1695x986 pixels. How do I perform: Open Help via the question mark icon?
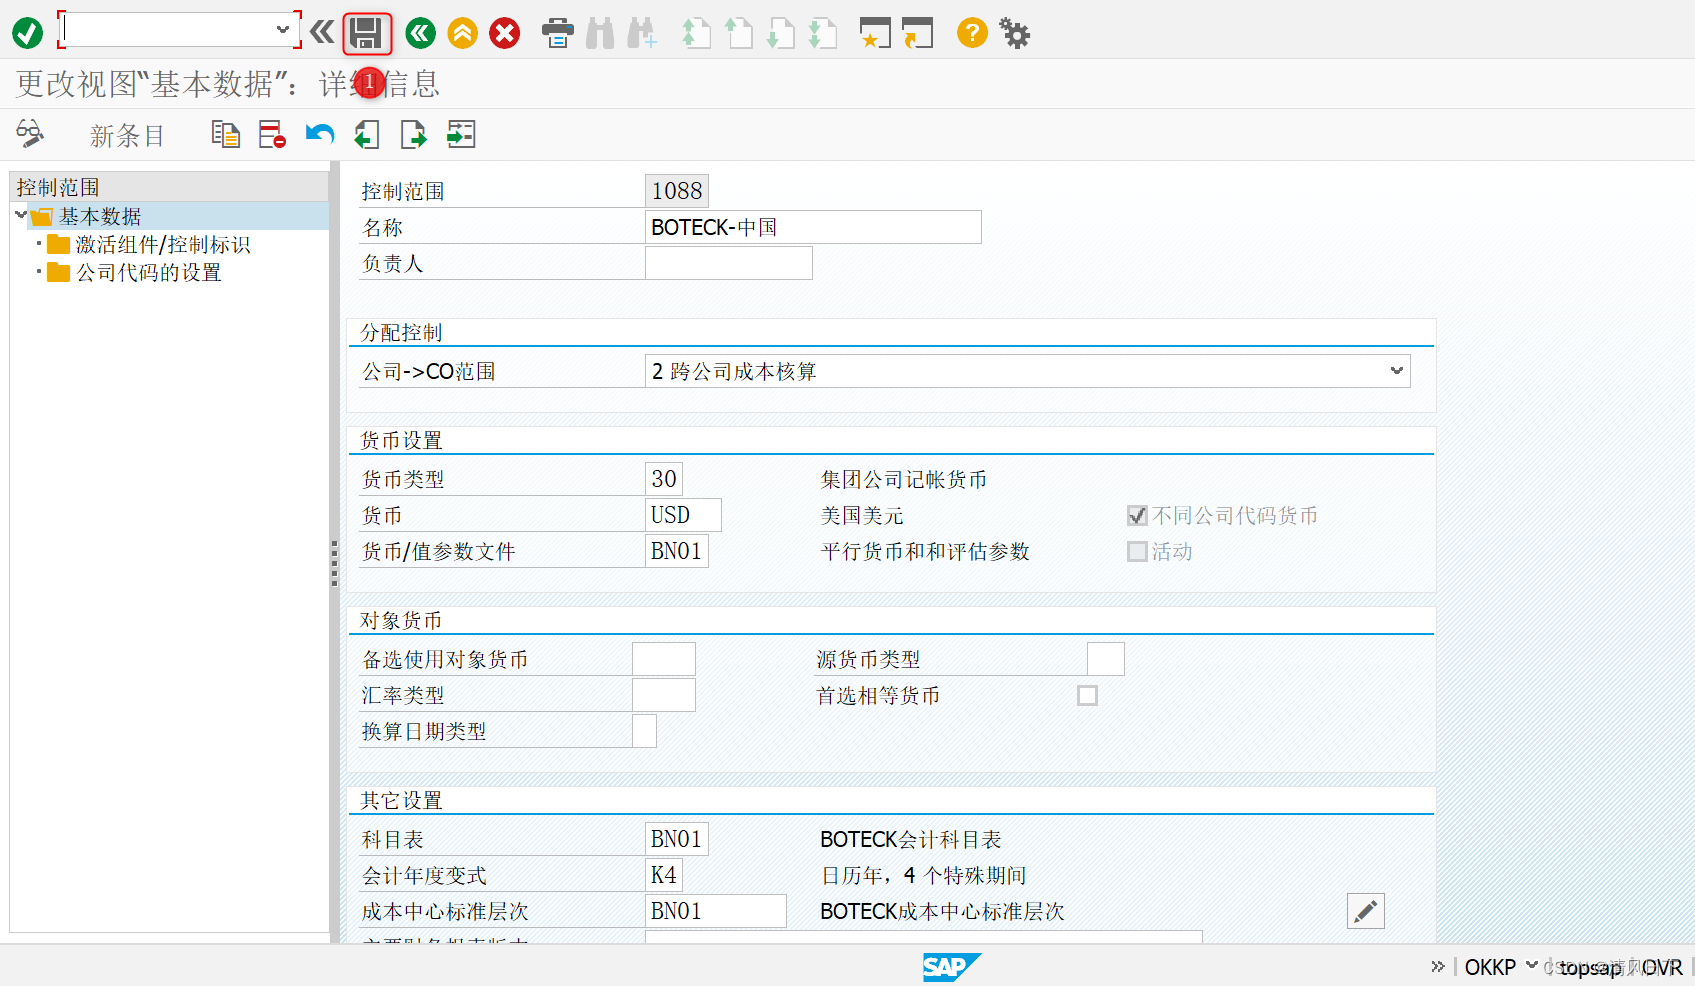coord(972,33)
